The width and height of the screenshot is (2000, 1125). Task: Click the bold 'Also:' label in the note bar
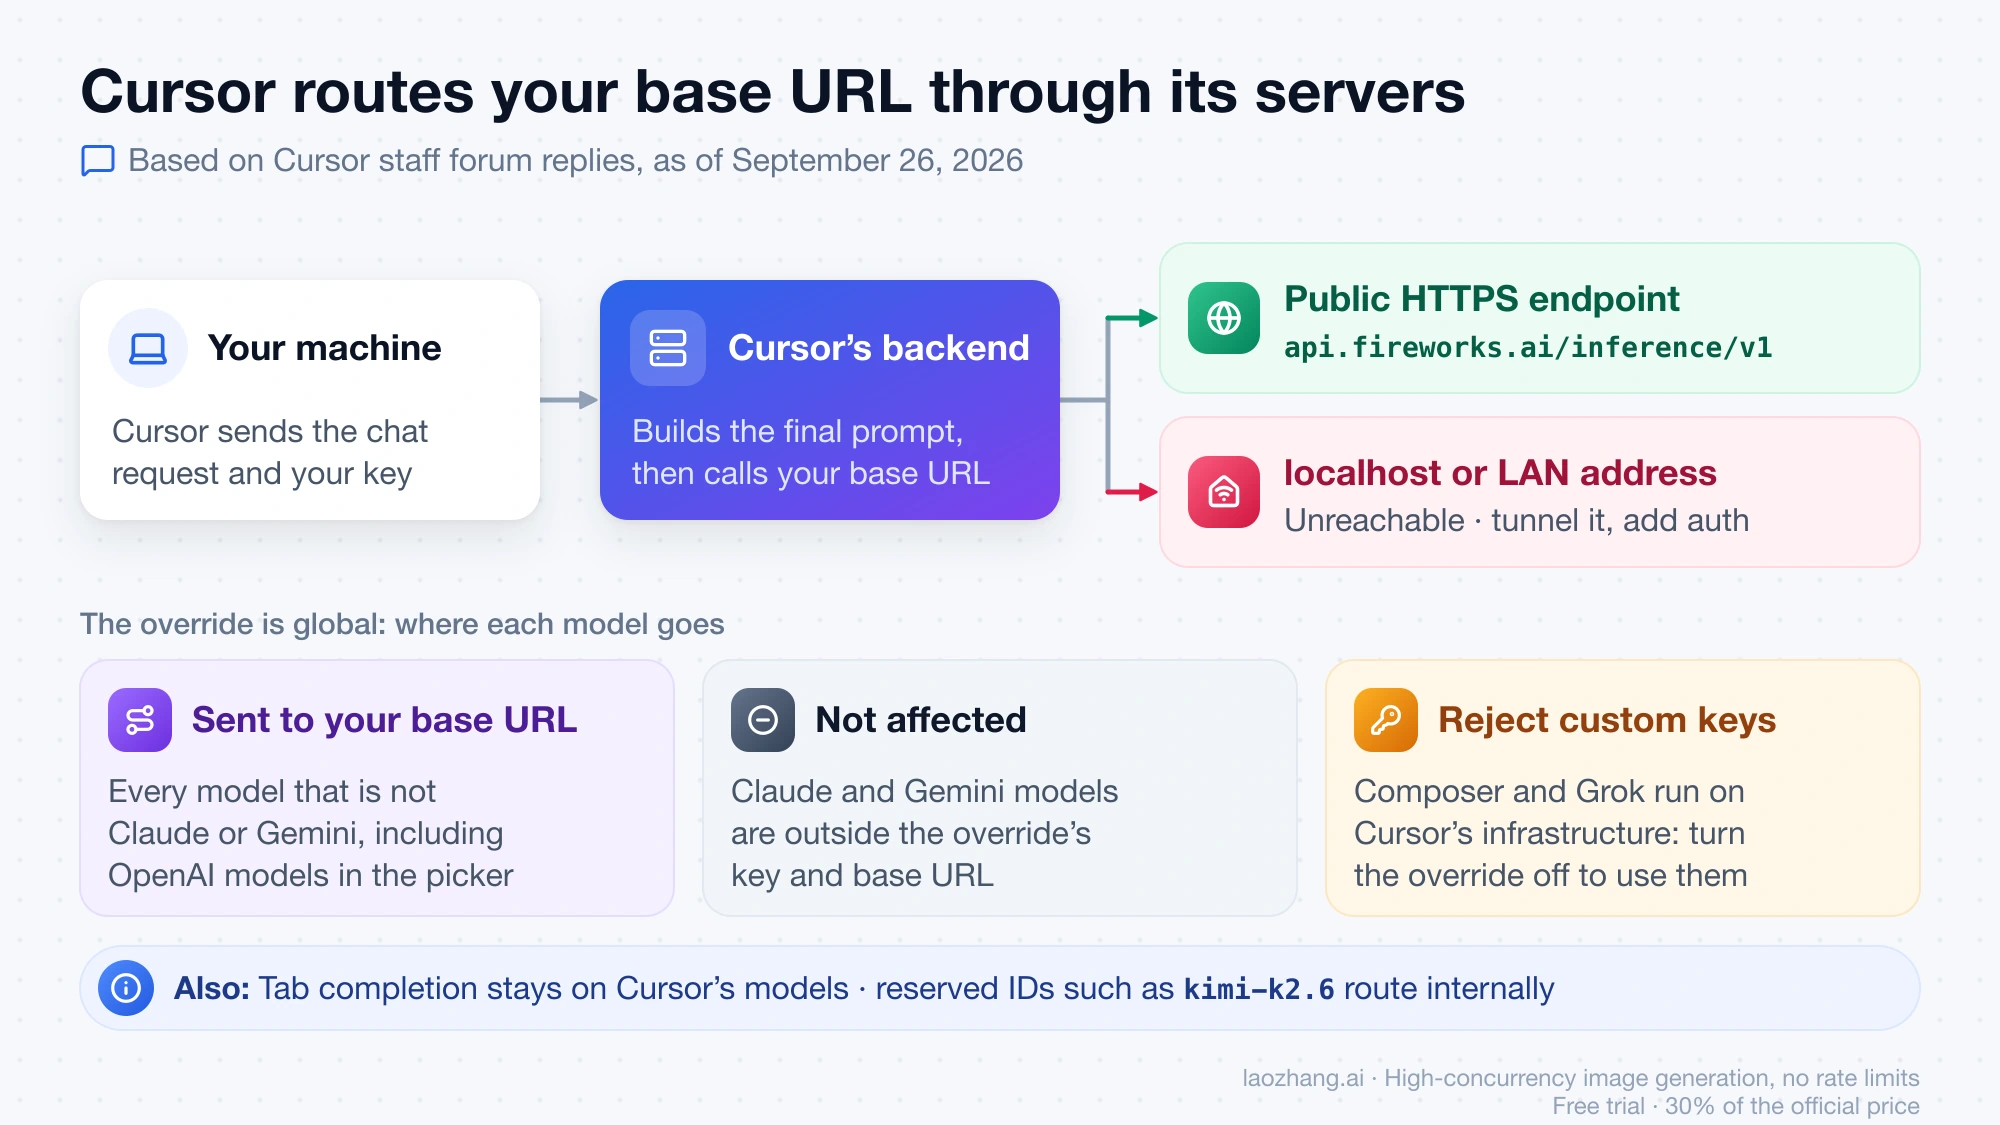pos(212,988)
